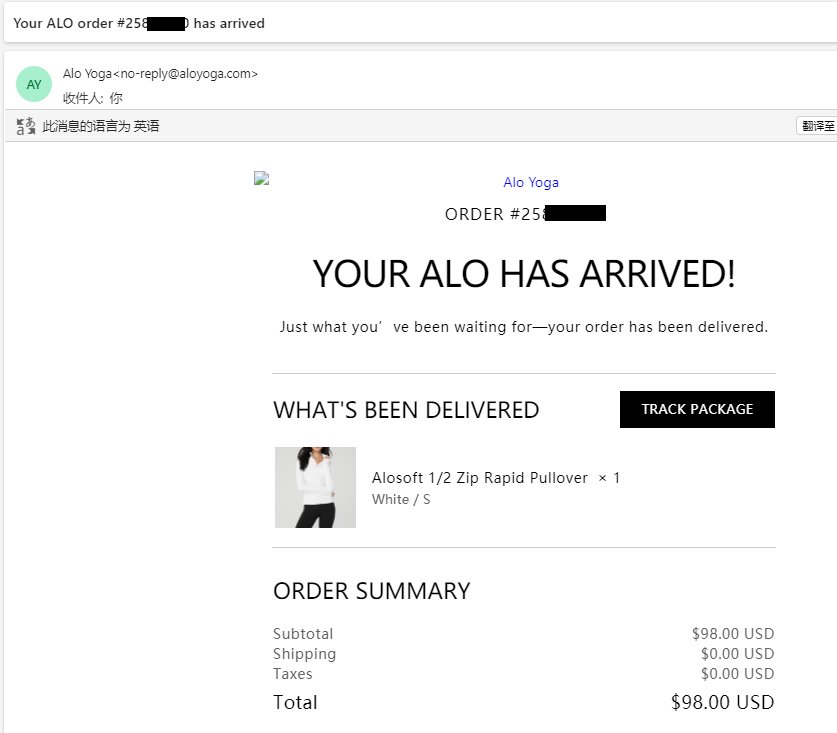Click the White / S variant text
Screen dimensions: 837x733
[x=401, y=499]
